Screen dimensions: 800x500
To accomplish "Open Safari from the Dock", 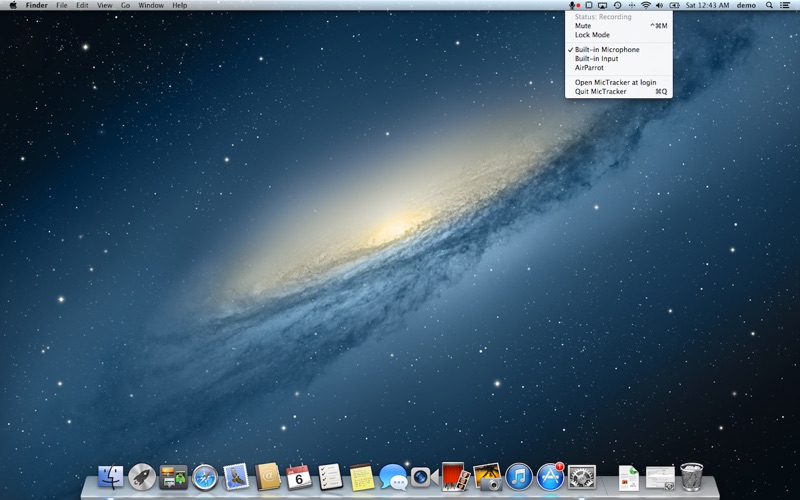I will coord(205,478).
